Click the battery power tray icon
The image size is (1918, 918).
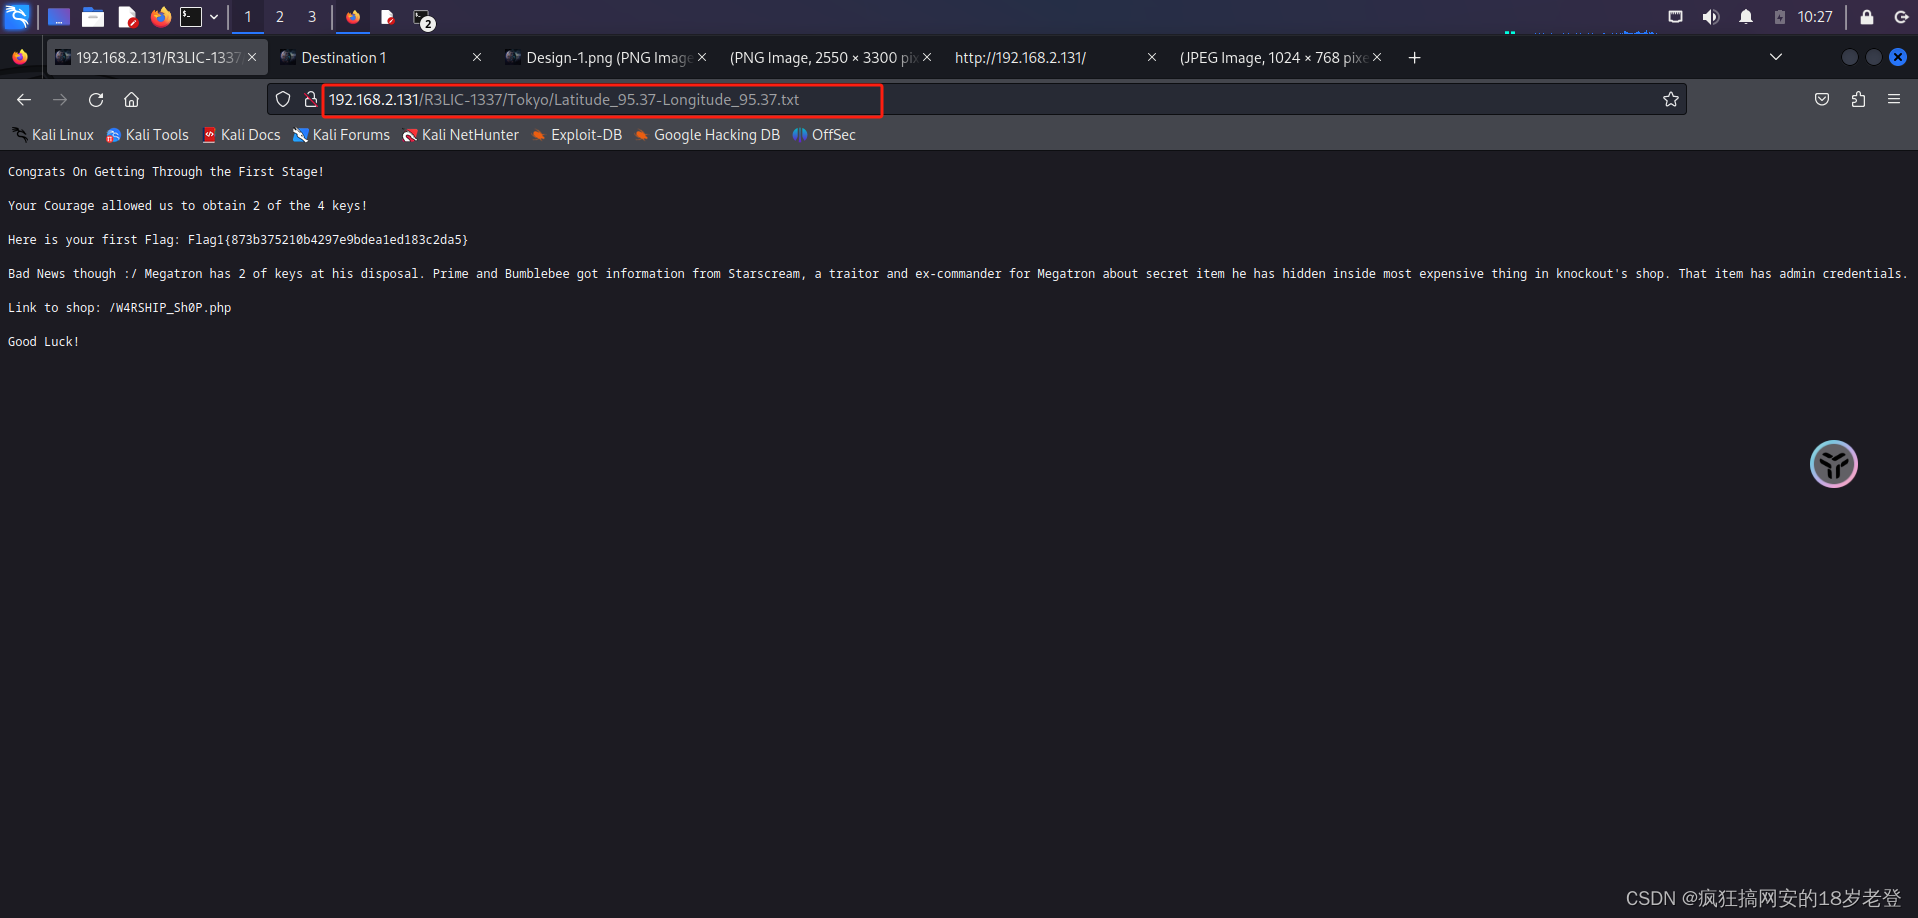[x=1780, y=17]
